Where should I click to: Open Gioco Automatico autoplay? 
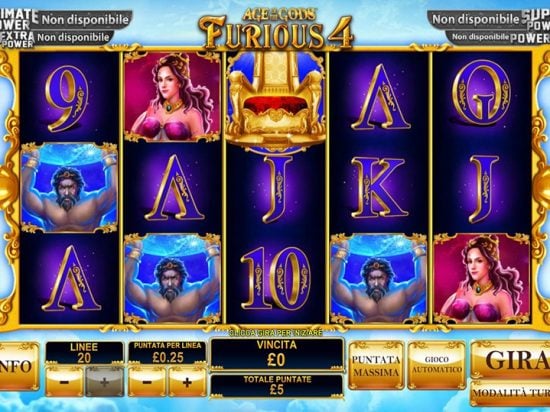[437, 366]
